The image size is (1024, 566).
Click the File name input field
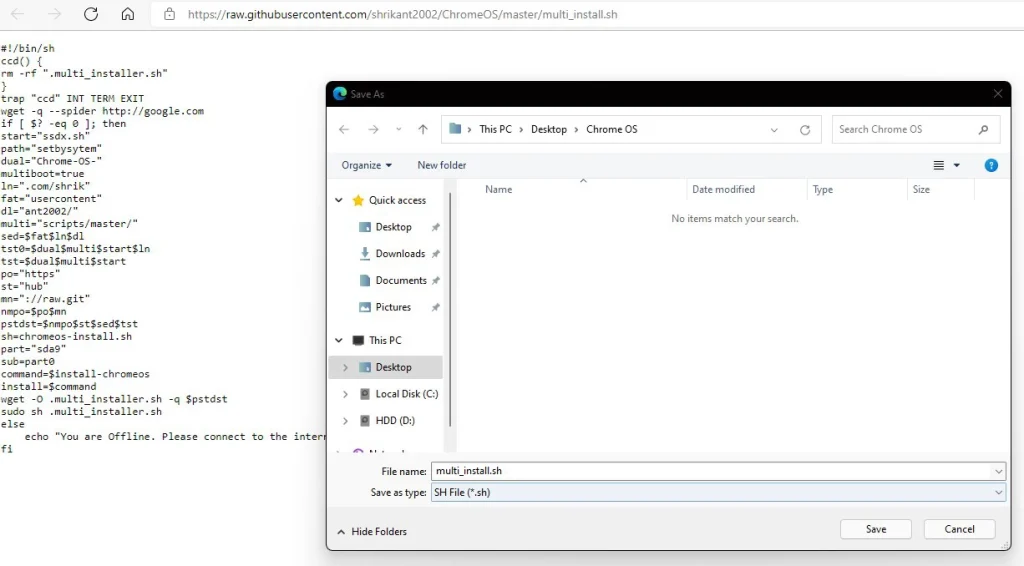pyautogui.click(x=710, y=471)
